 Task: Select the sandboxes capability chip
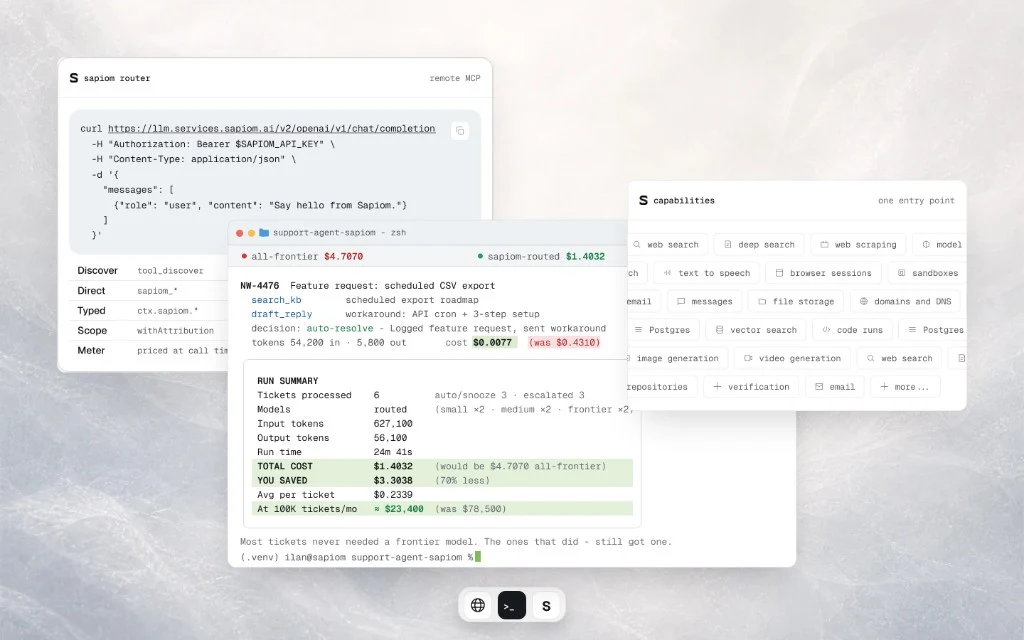coord(927,273)
